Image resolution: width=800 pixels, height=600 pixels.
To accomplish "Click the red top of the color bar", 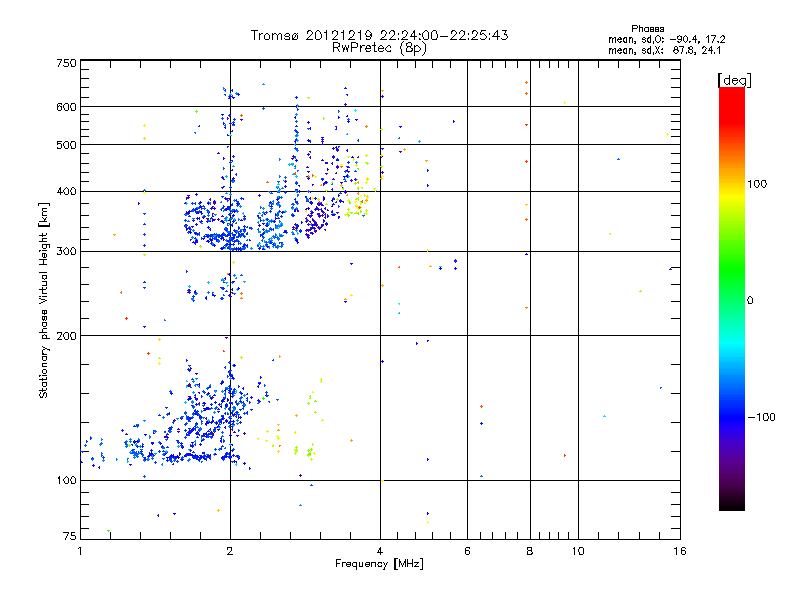I will click(732, 98).
